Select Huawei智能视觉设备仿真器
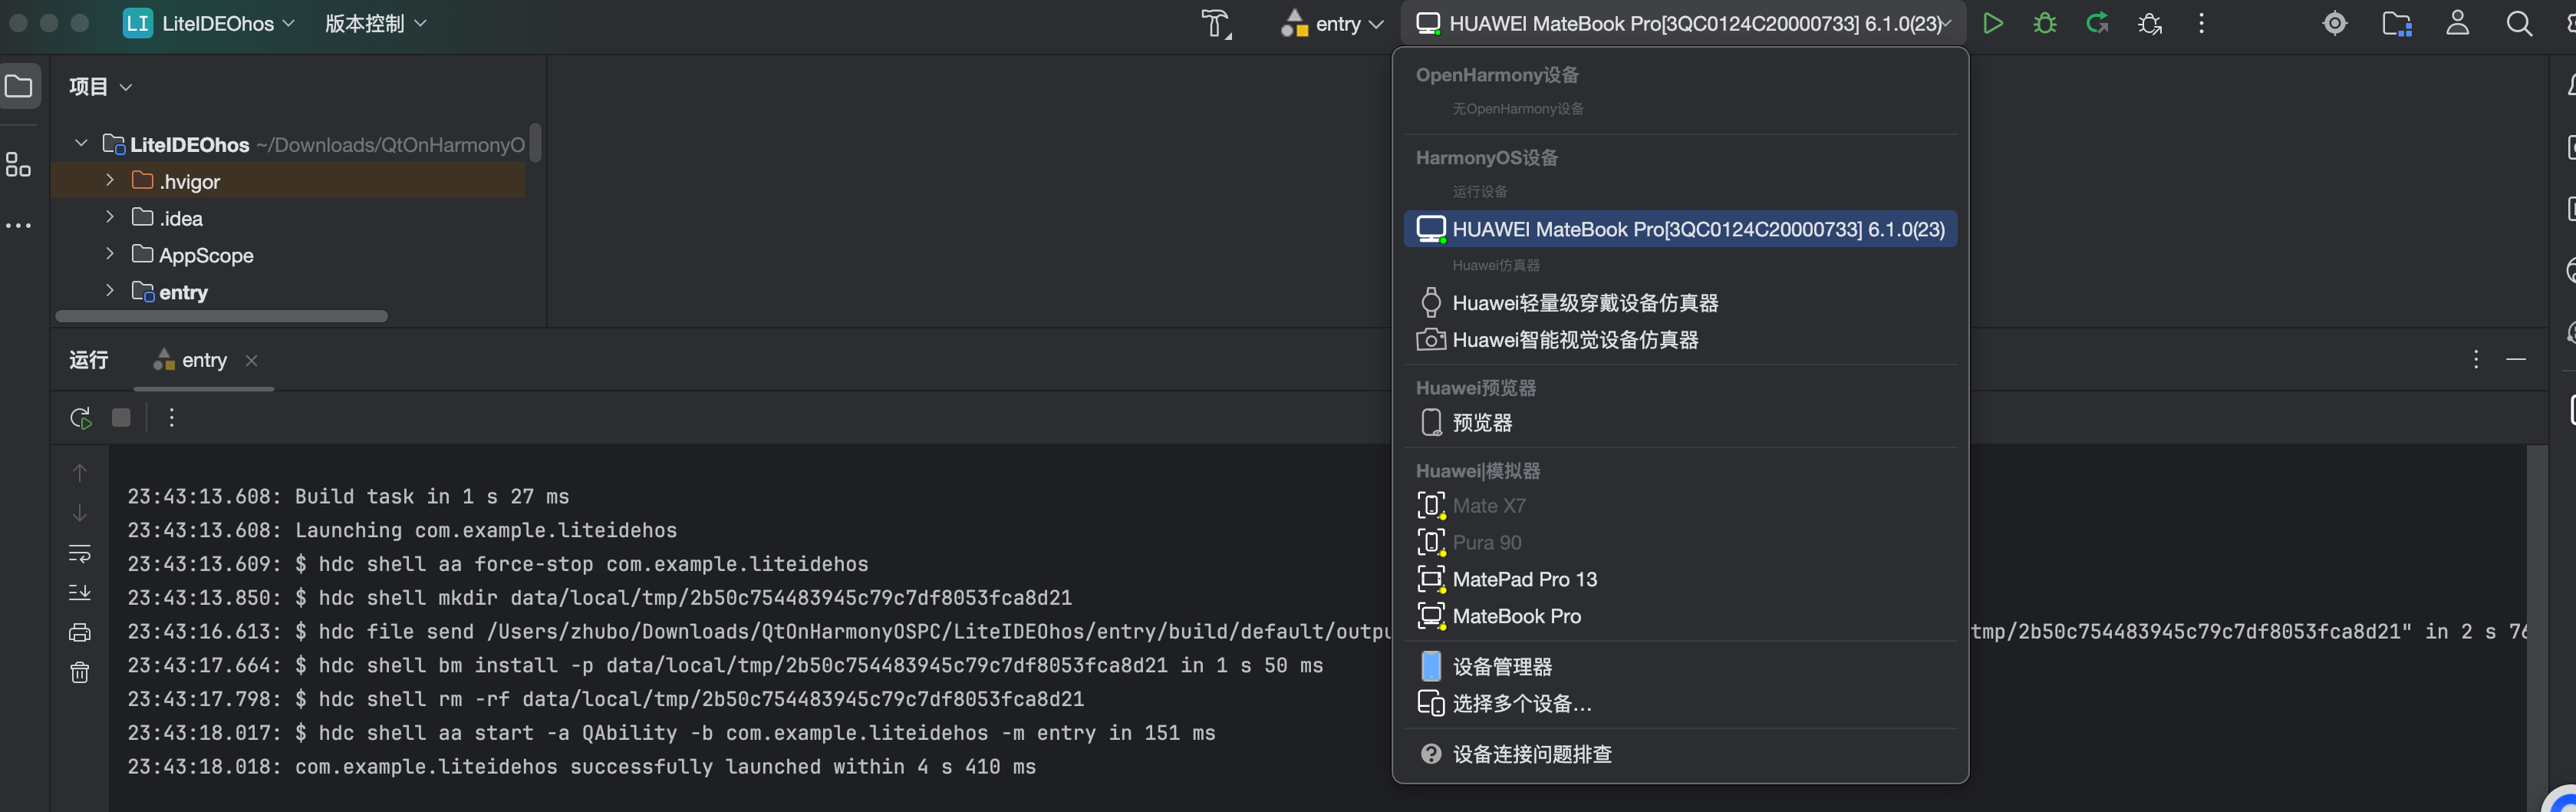Image resolution: width=2576 pixels, height=812 pixels. click(x=1680, y=340)
